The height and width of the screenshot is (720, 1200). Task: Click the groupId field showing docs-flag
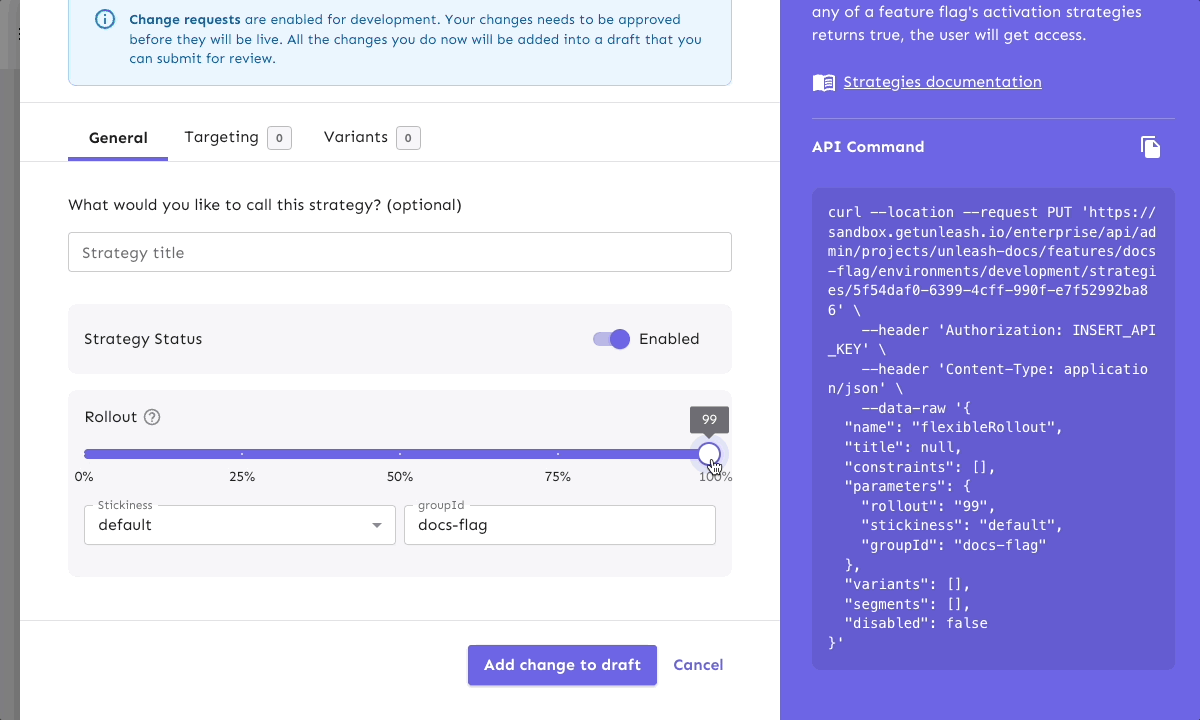tap(559, 524)
